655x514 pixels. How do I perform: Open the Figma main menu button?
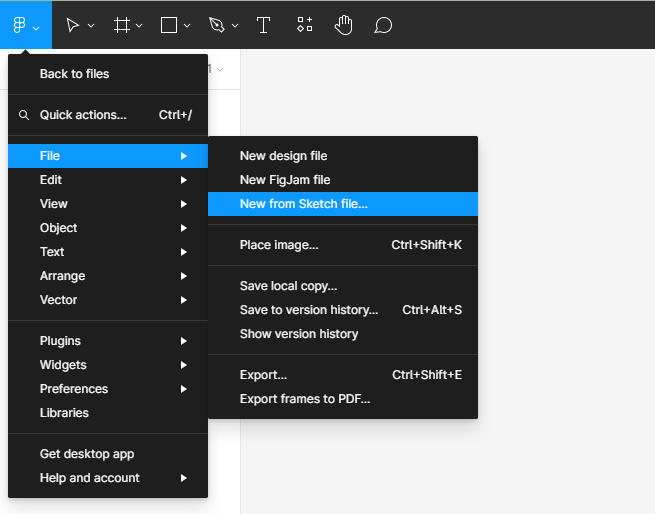pos(26,25)
